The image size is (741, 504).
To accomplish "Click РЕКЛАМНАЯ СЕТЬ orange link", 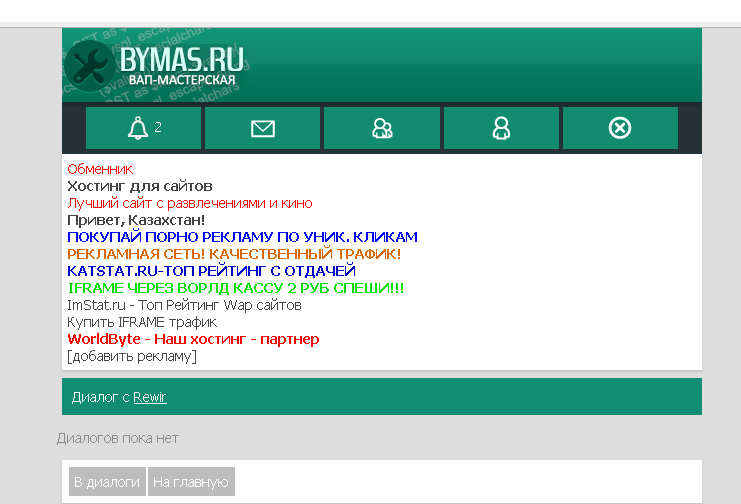I will pos(234,254).
